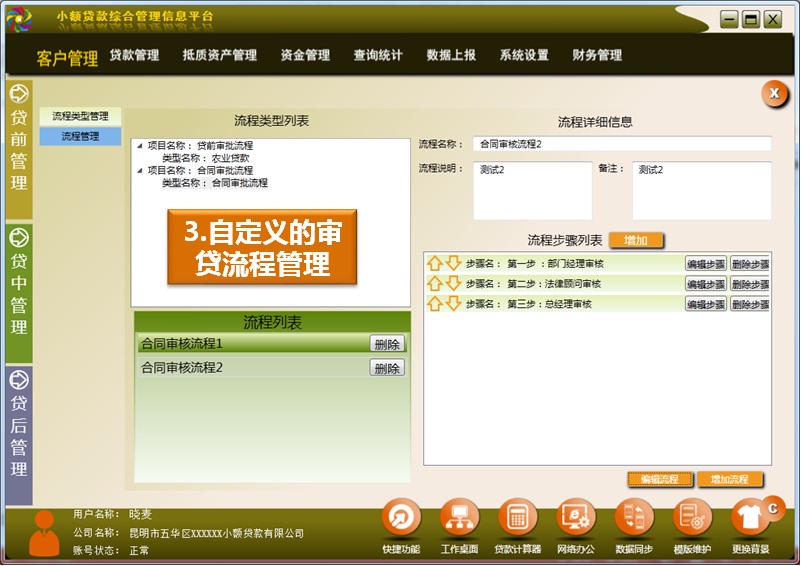Screen dimensions: 801x566
Task: Move third step up with arrow icon
Action: click(x=435, y=304)
